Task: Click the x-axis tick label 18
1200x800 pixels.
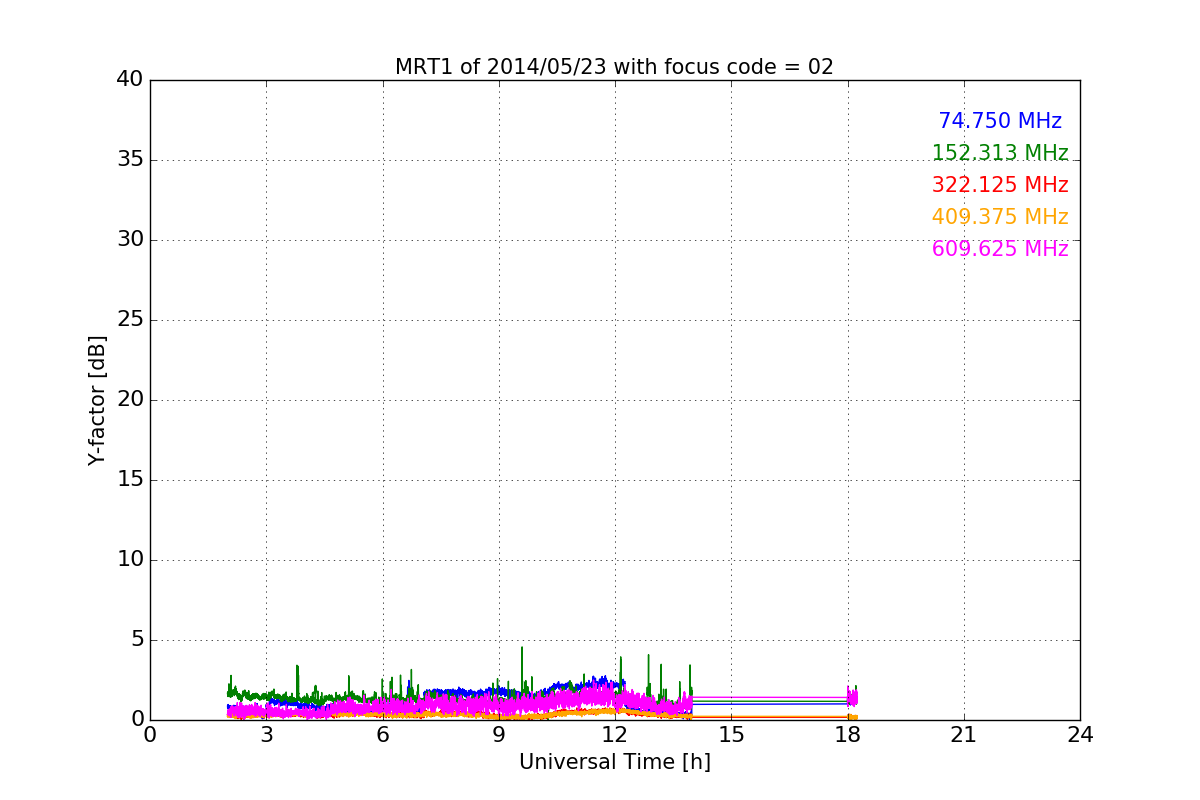Action: pos(848,735)
